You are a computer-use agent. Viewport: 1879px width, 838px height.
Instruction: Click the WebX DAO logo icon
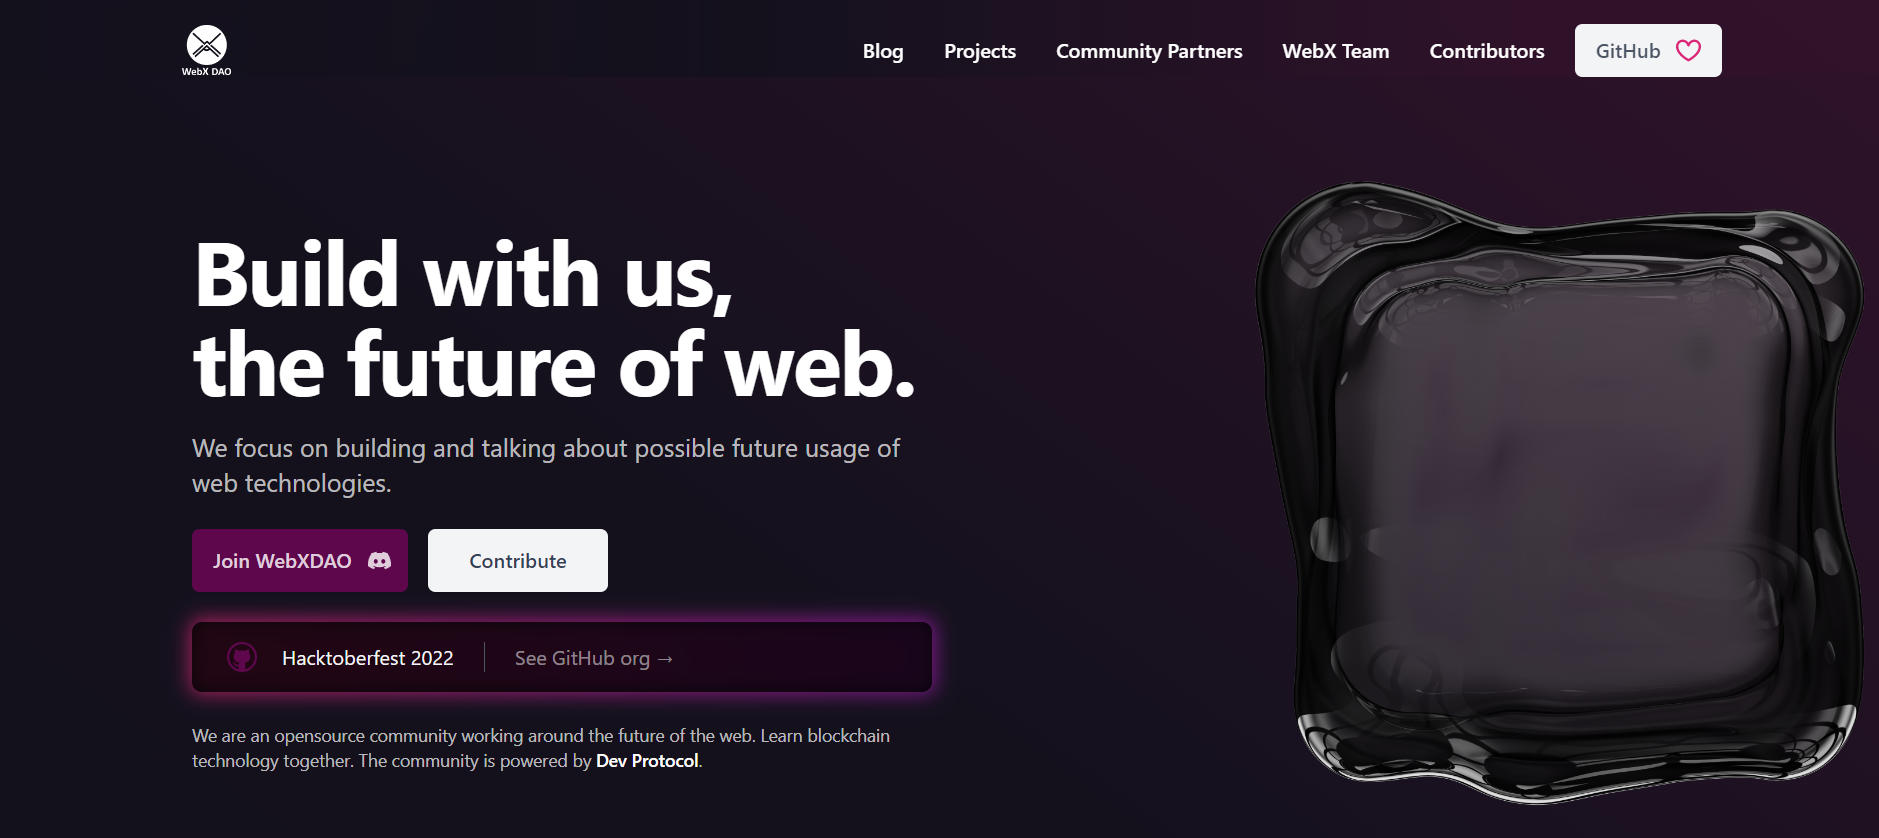(207, 45)
